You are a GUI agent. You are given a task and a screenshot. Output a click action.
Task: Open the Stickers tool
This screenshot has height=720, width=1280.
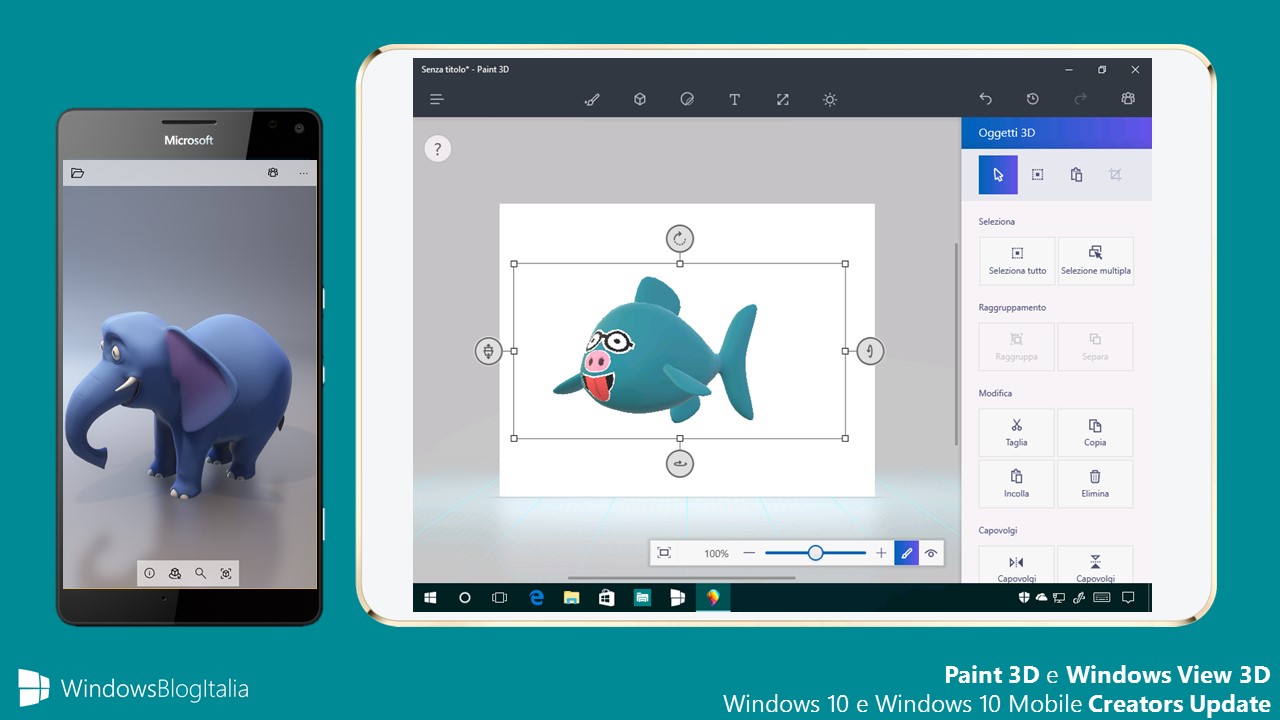coord(687,99)
